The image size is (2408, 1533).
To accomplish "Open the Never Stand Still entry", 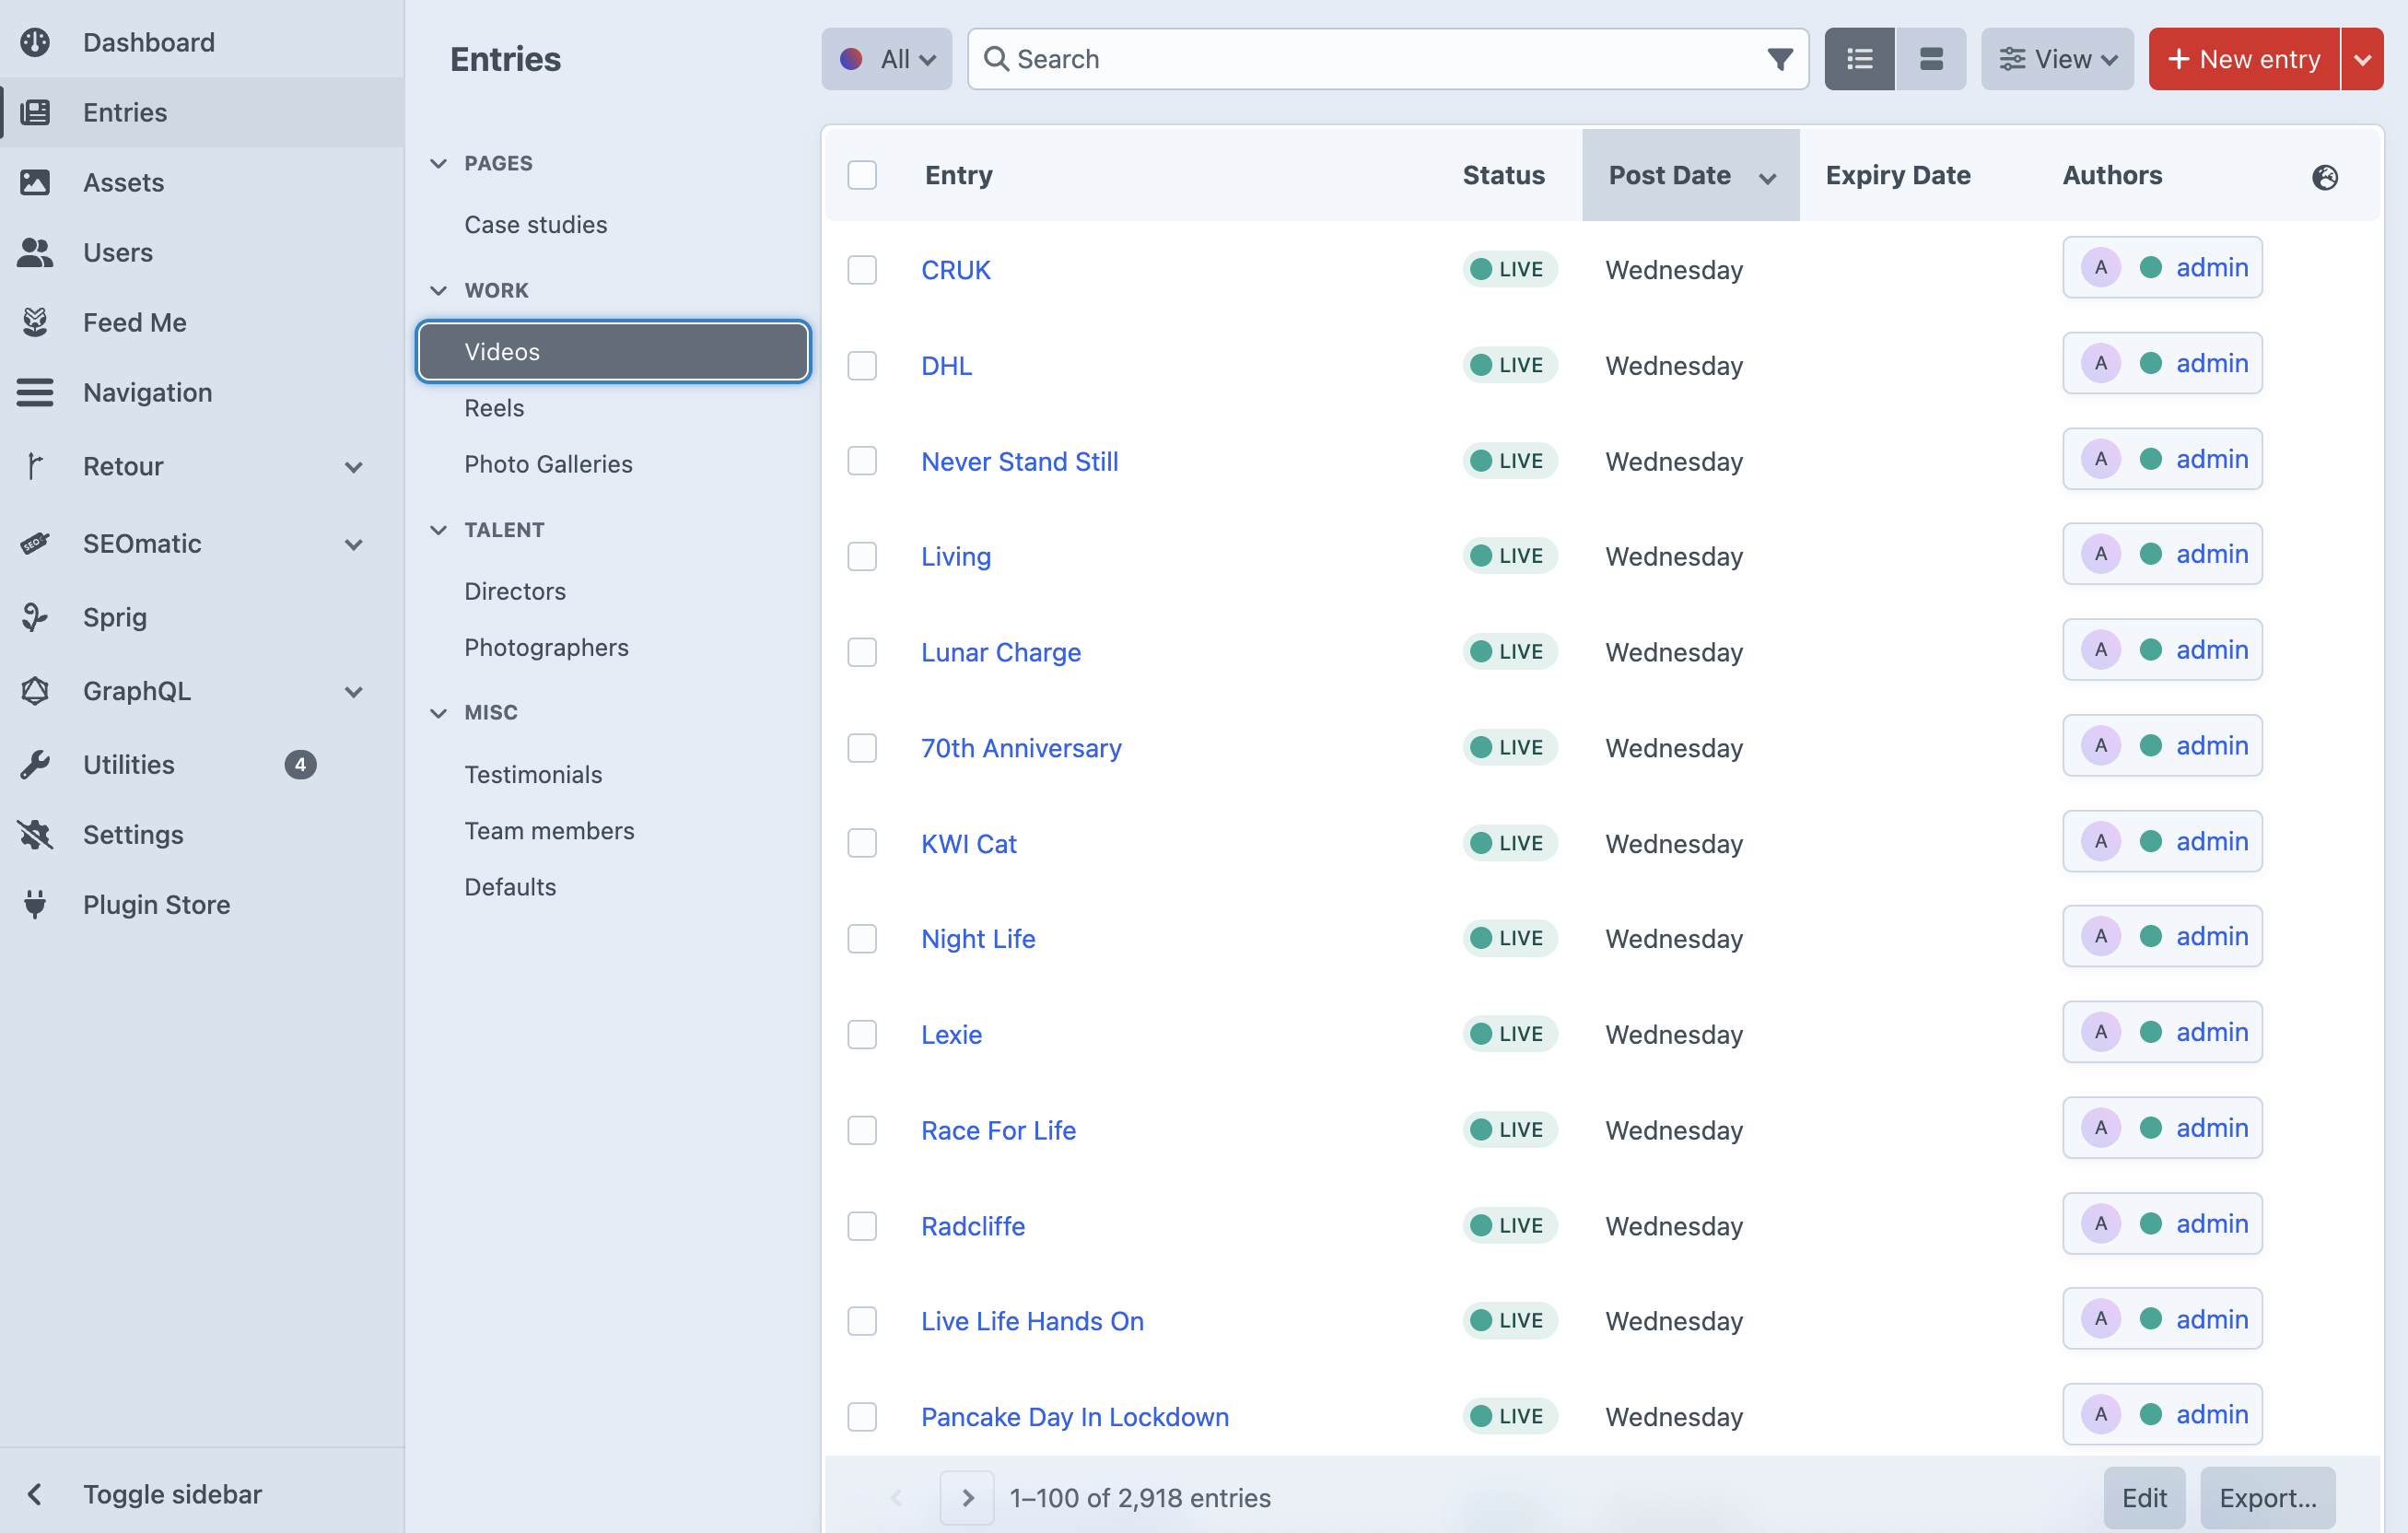I will coord(1019,461).
